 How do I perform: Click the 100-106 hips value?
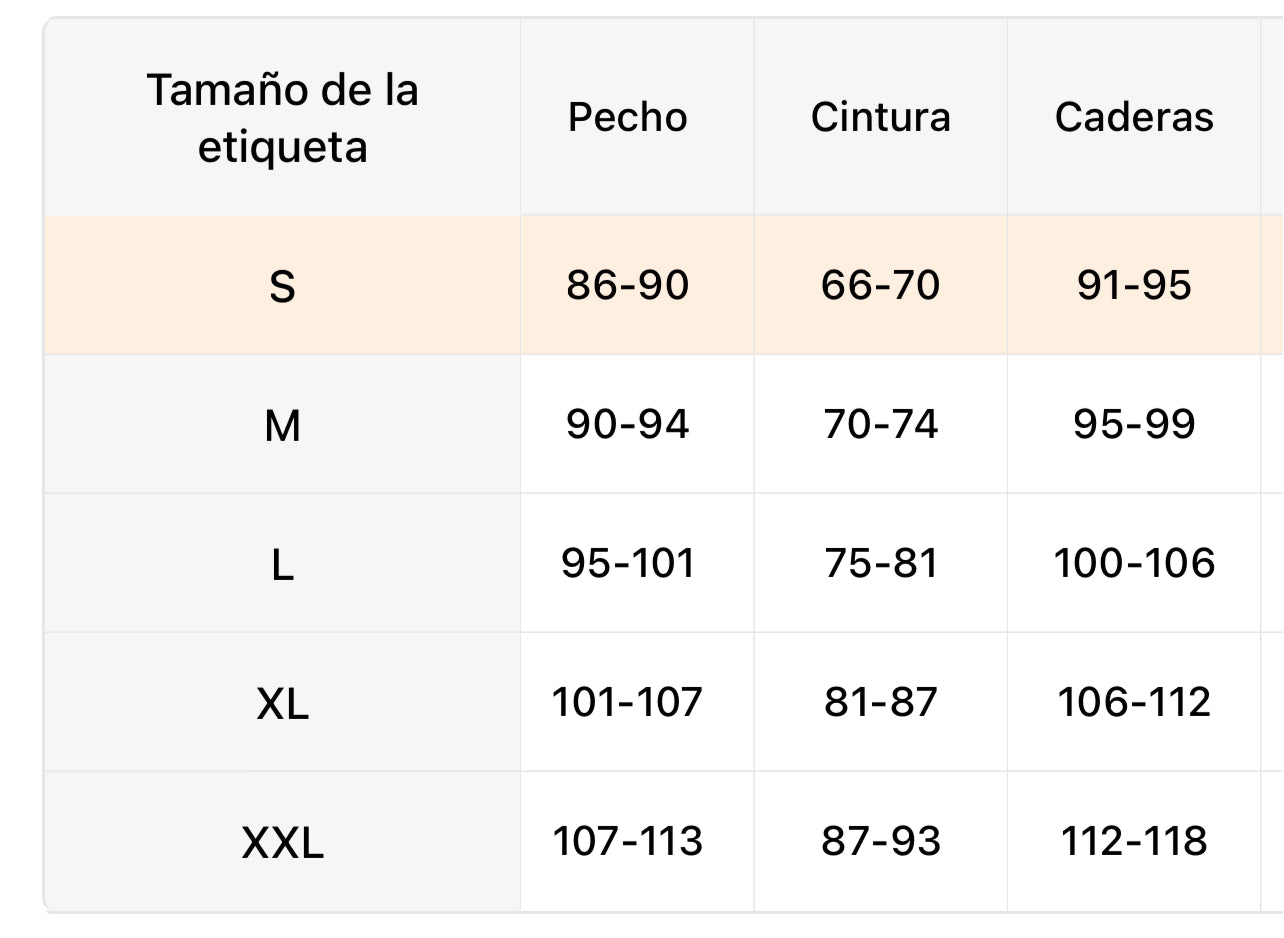pos(1134,564)
